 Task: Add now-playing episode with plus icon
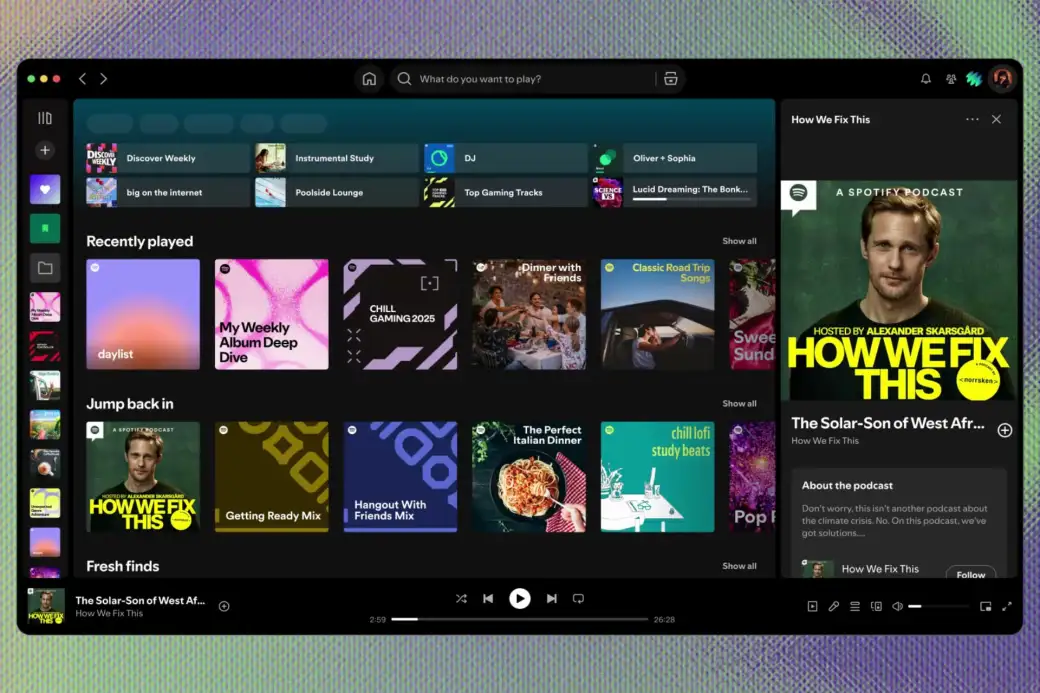(x=224, y=606)
